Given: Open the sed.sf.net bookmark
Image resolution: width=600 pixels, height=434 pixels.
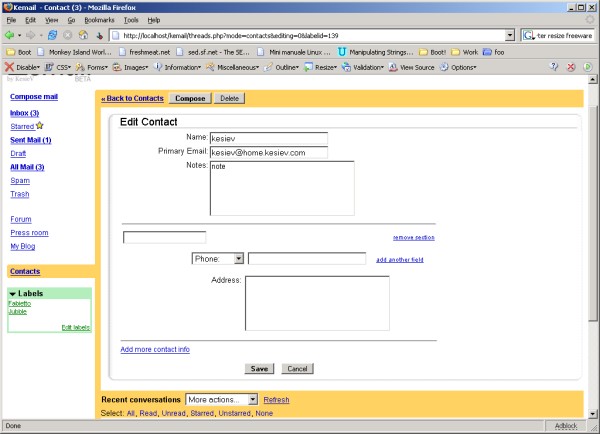Looking at the screenshot, I should (x=213, y=52).
